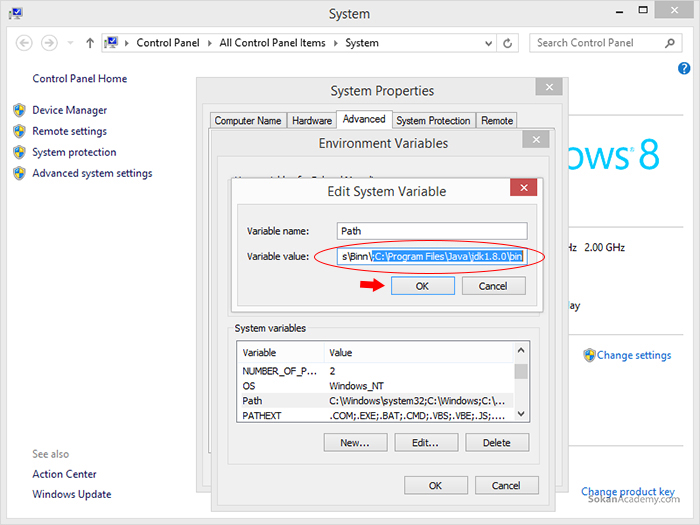This screenshot has height=525, width=700.
Task: Click the Back navigation arrow
Action: pos(24,43)
